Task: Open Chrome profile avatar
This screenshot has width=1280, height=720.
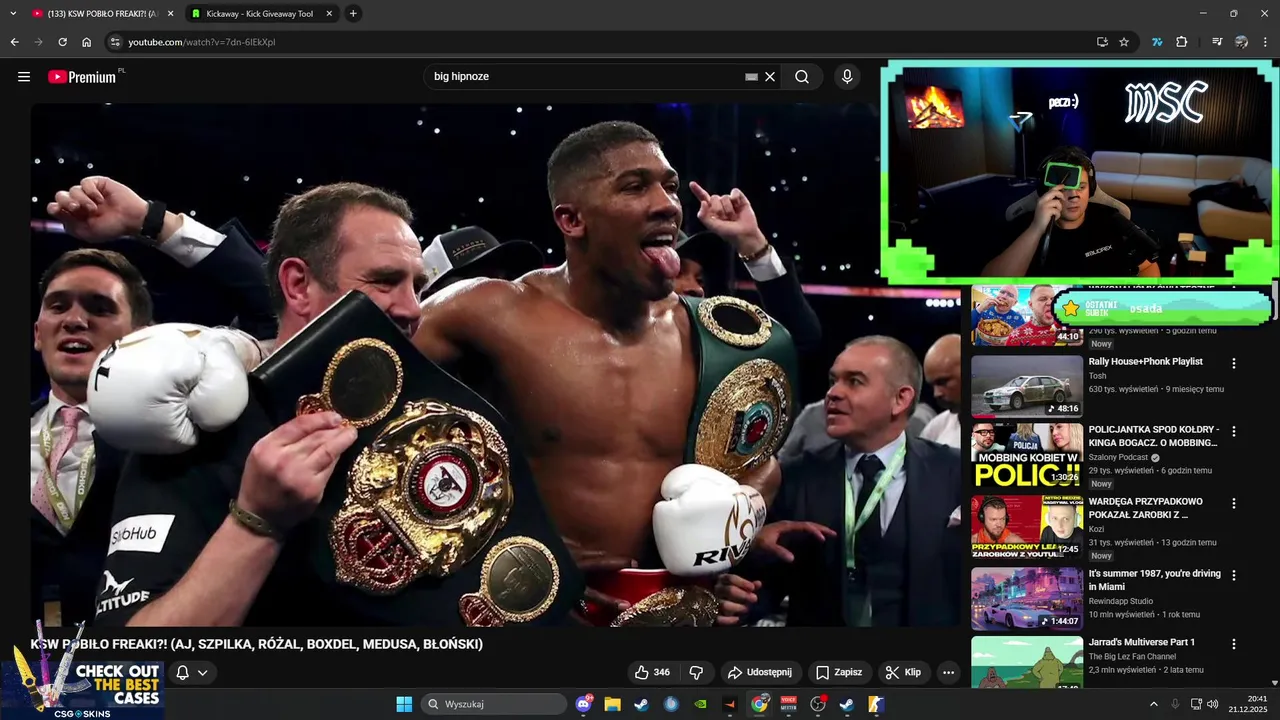Action: coord(1241,42)
